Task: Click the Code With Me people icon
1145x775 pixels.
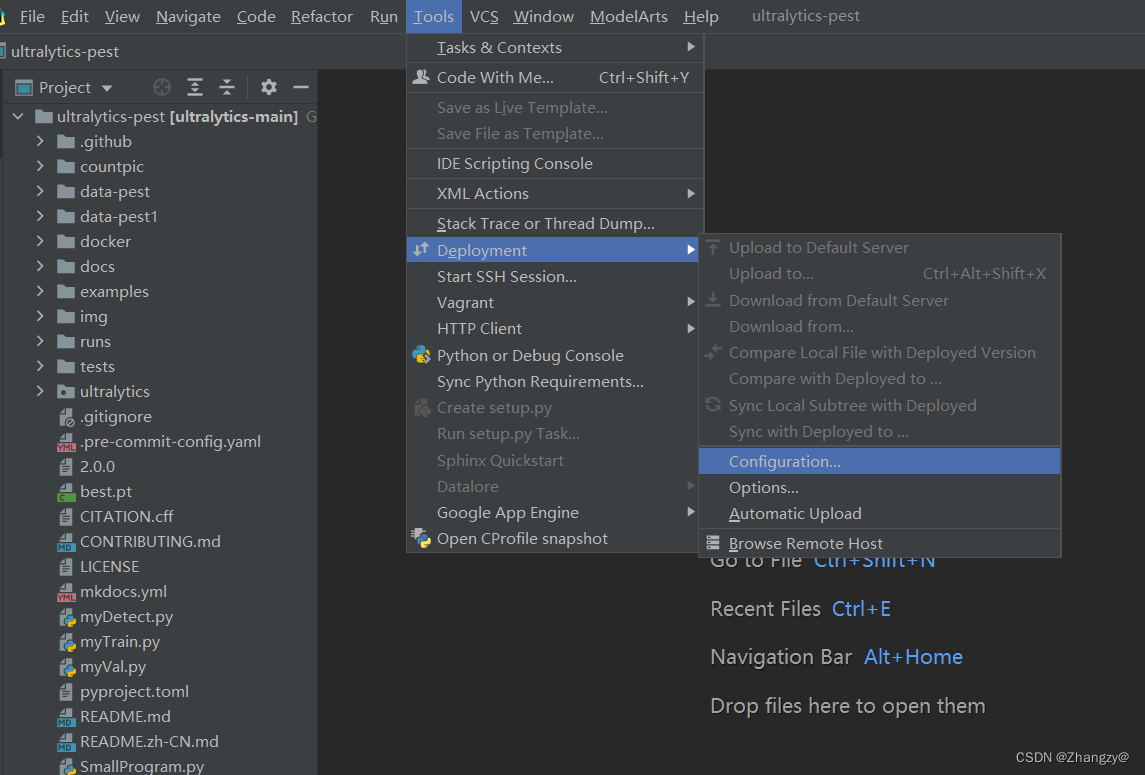Action: pyautogui.click(x=421, y=77)
